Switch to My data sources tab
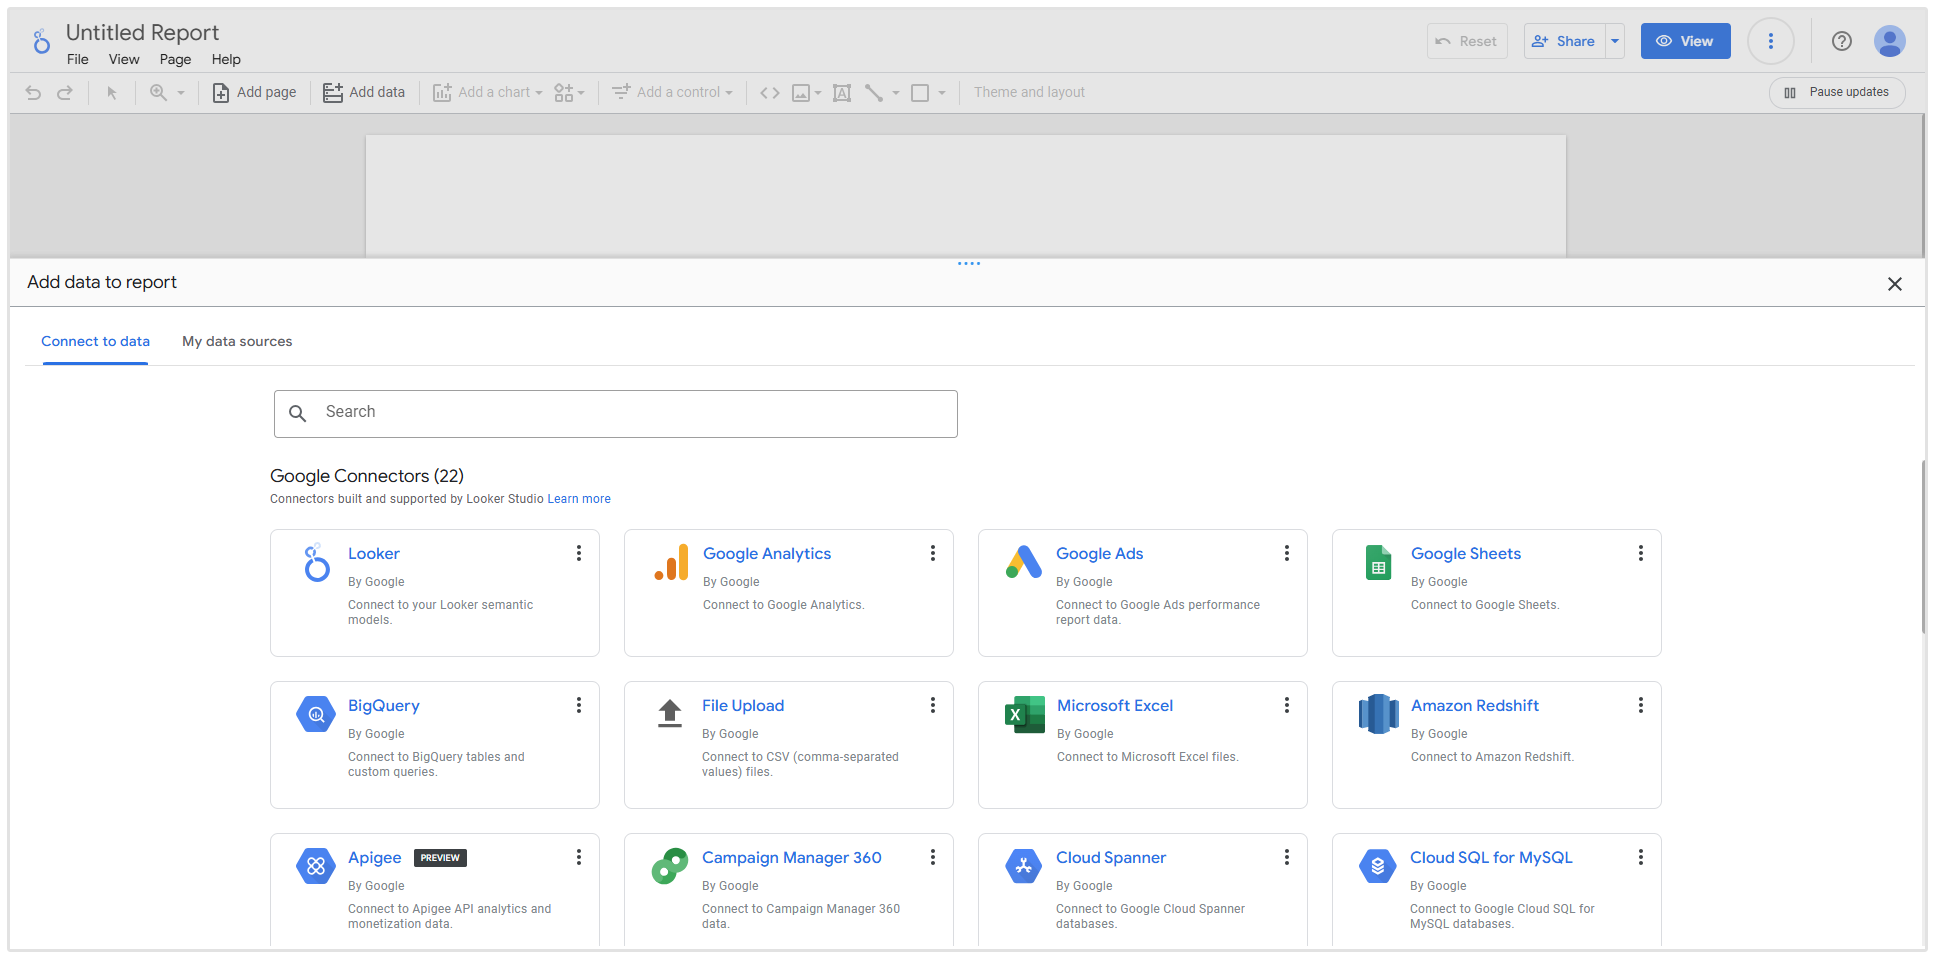The width and height of the screenshot is (1935, 959). point(237,341)
